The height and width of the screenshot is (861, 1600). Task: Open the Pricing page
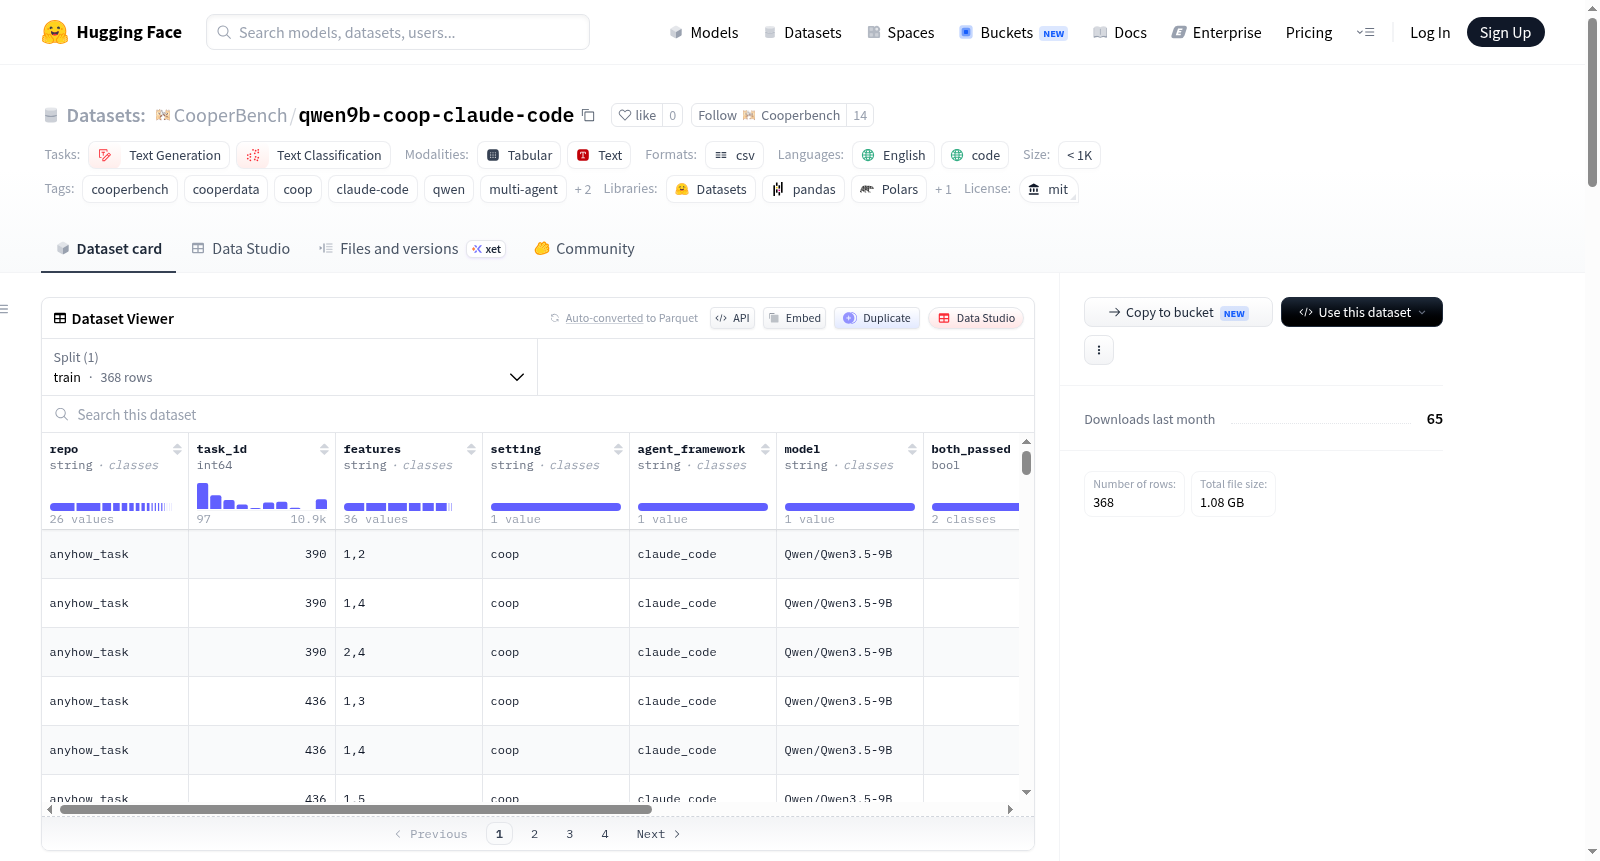[1309, 32]
